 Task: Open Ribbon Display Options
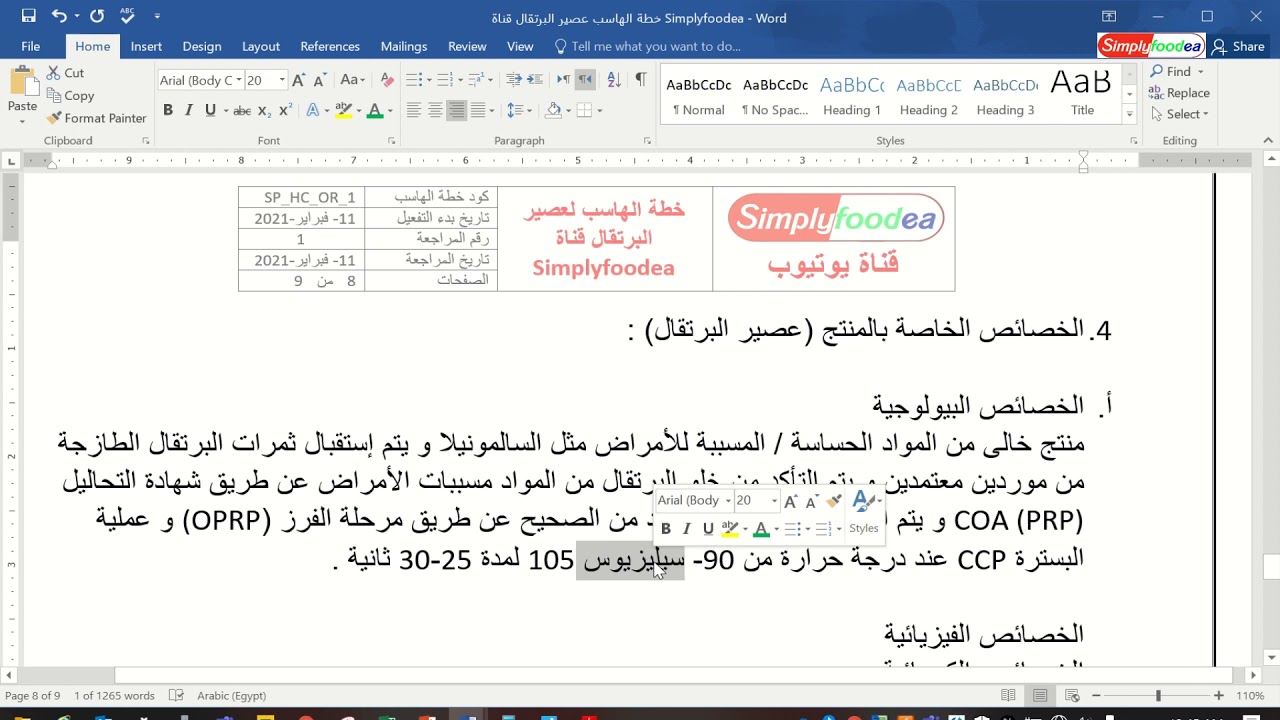point(1109,17)
